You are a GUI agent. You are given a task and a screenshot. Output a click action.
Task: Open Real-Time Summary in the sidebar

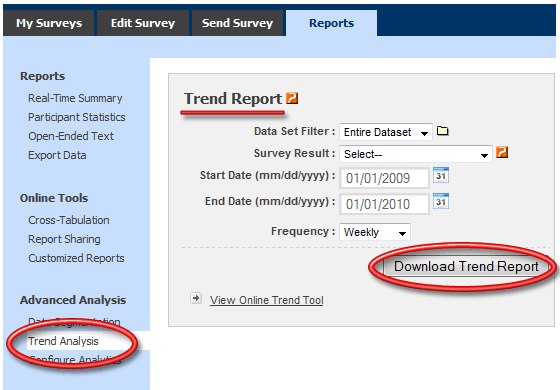click(75, 98)
